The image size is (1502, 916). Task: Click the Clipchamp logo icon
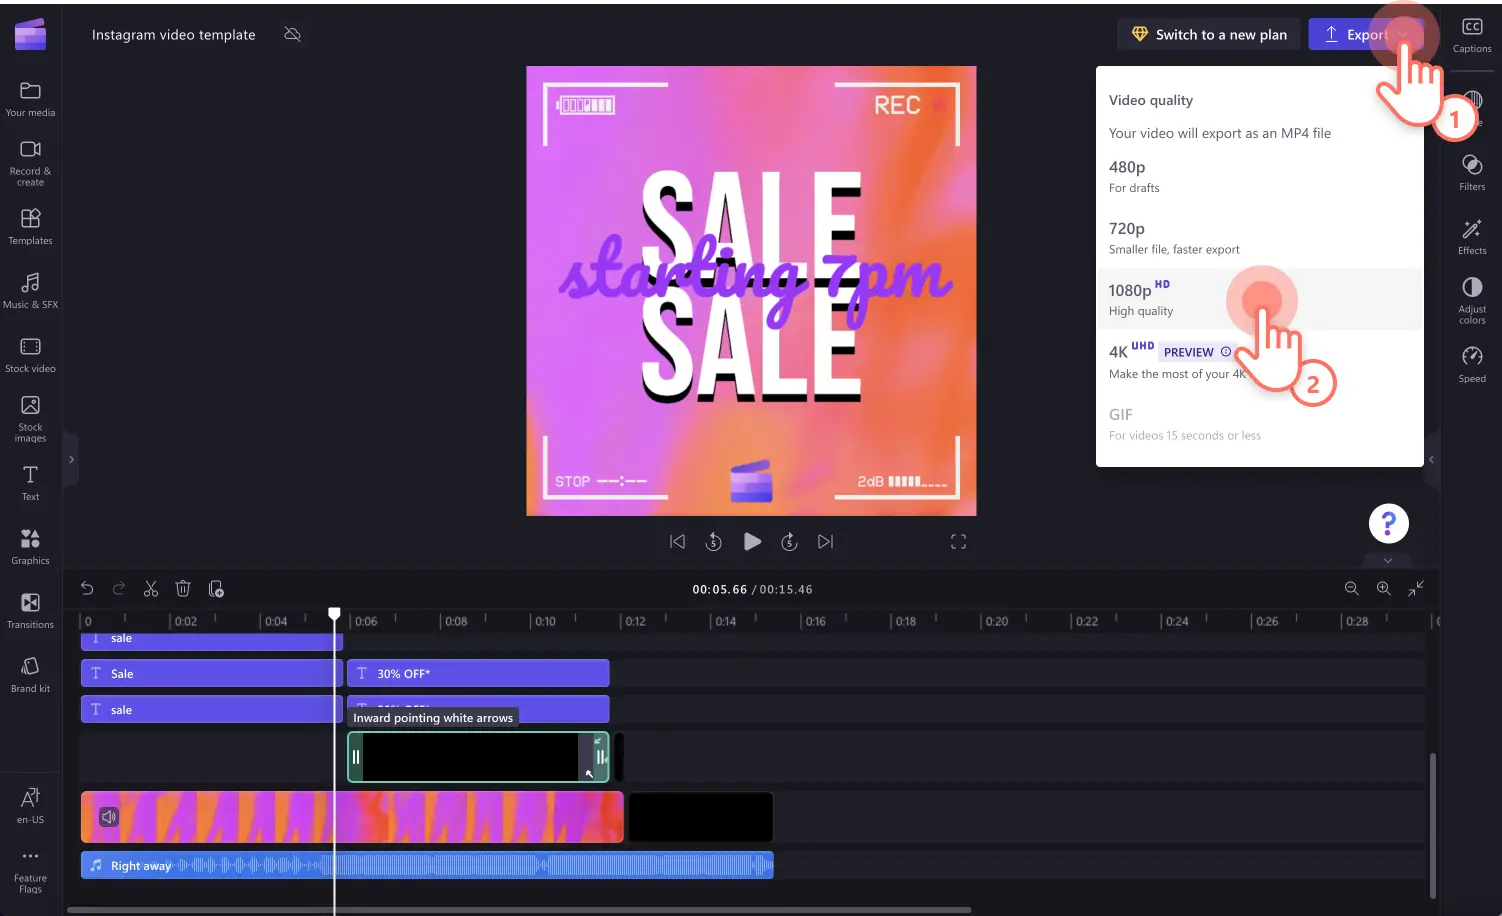30,34
